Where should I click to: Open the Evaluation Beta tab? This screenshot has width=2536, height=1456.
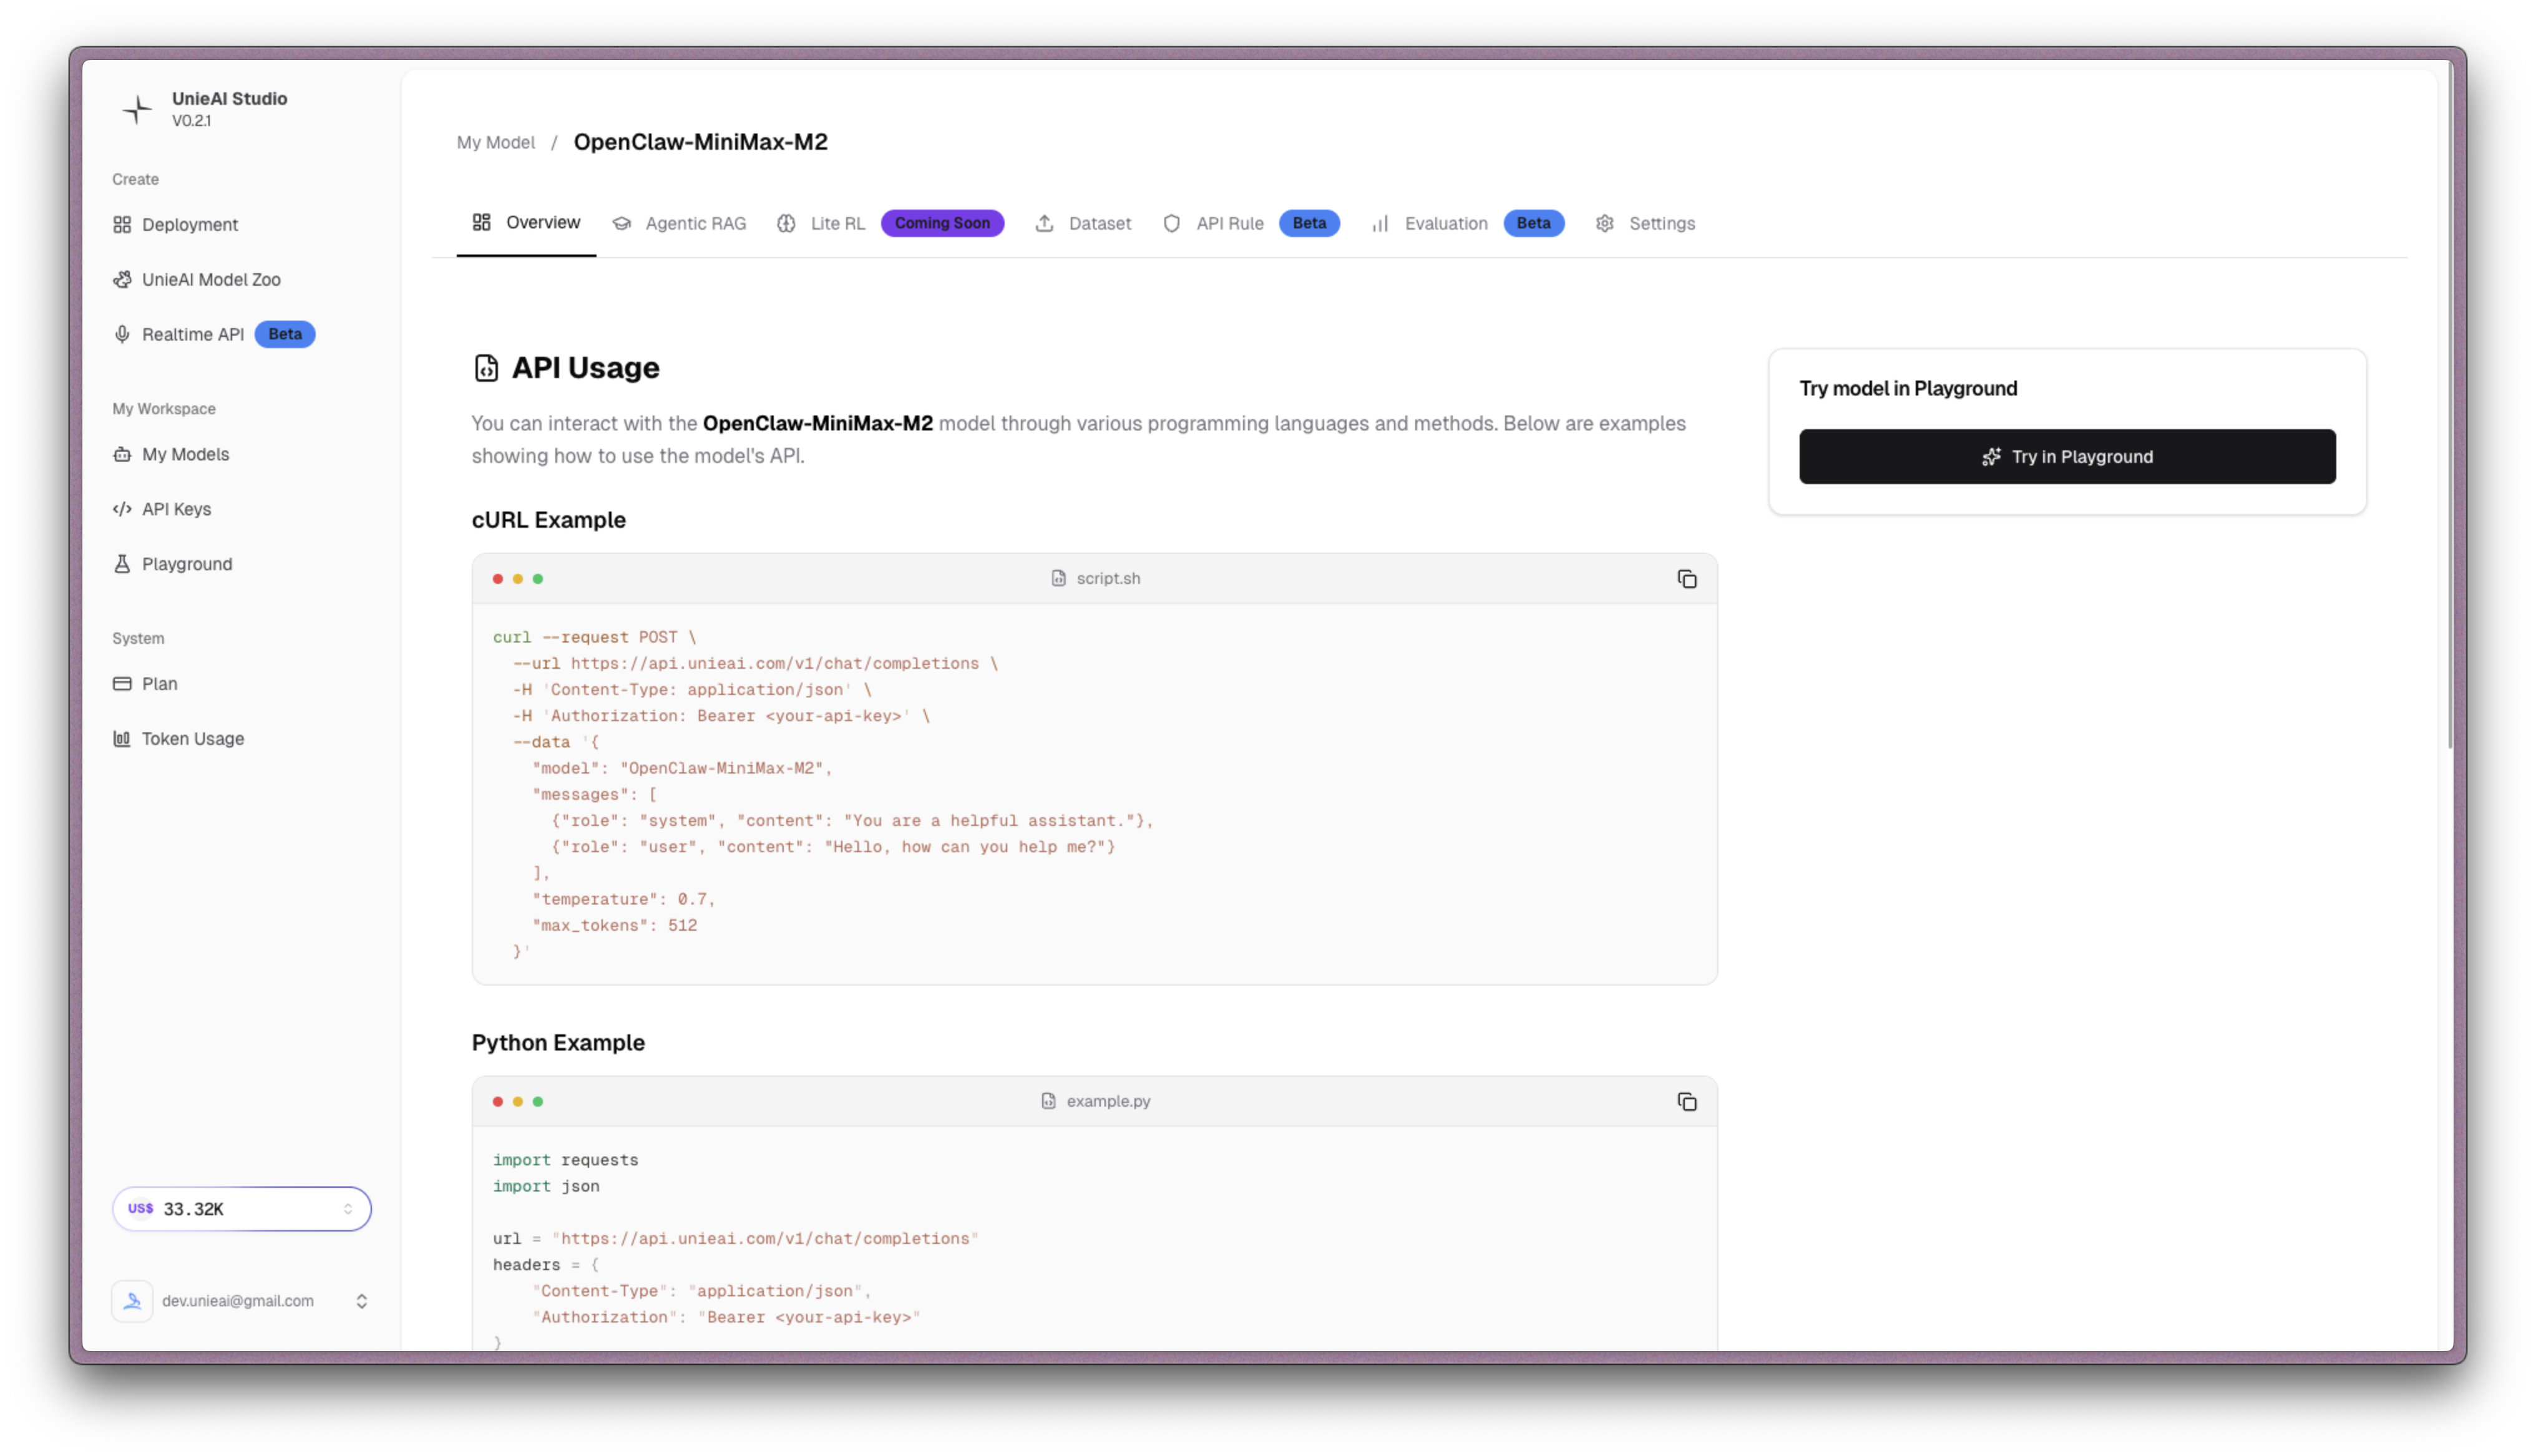click(x=1445, y=223)
